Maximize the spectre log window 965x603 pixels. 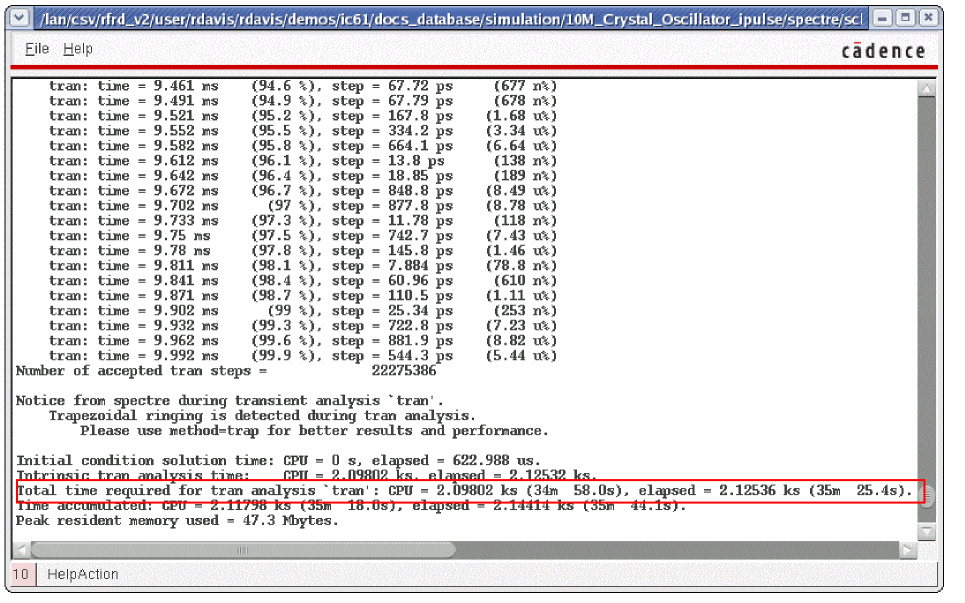point(905,18)
